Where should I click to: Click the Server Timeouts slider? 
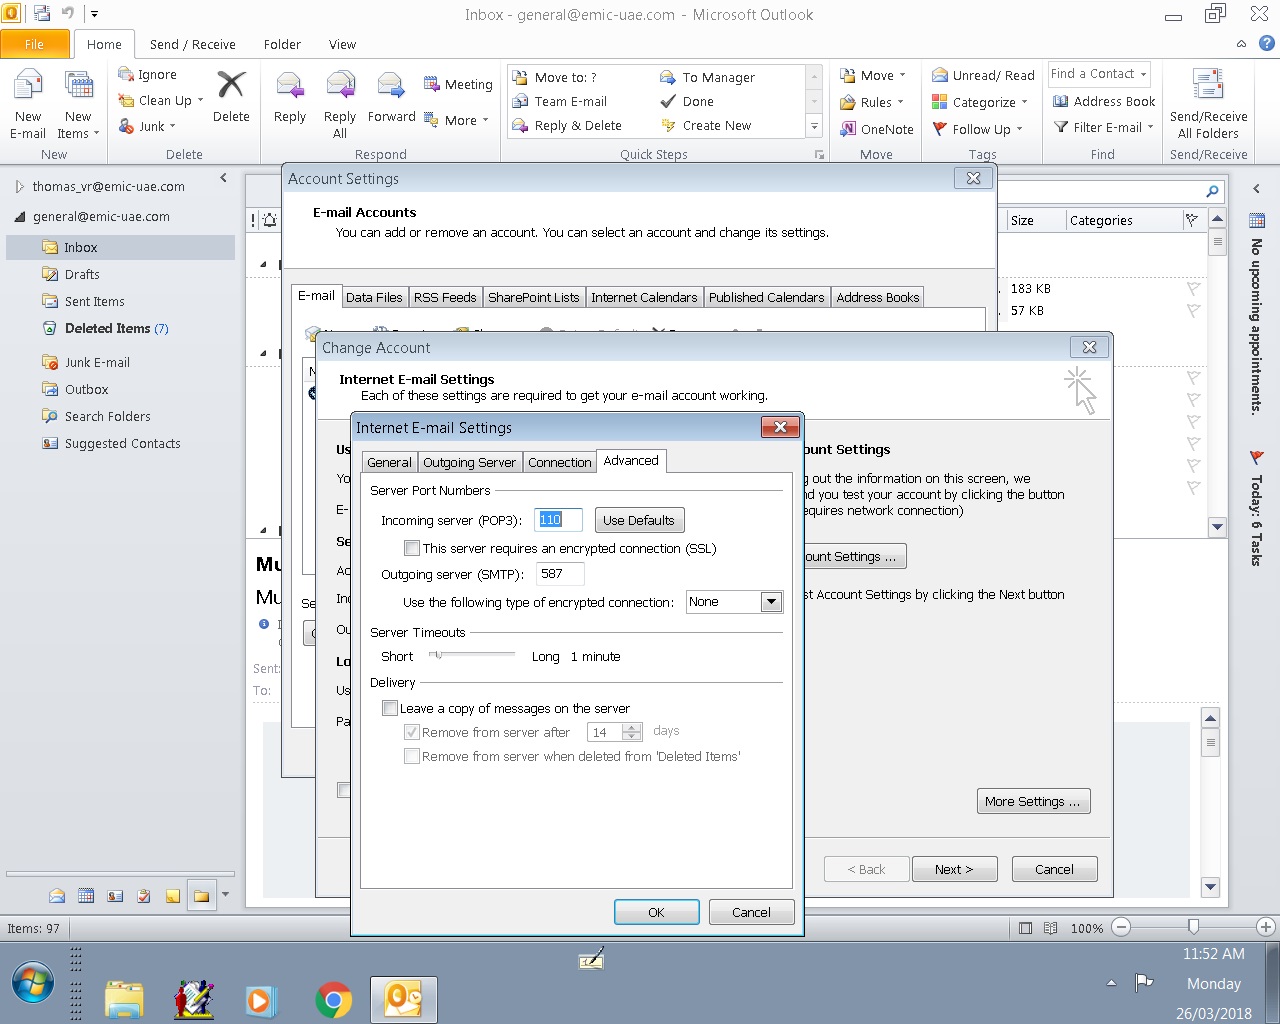tap(438, 655)
